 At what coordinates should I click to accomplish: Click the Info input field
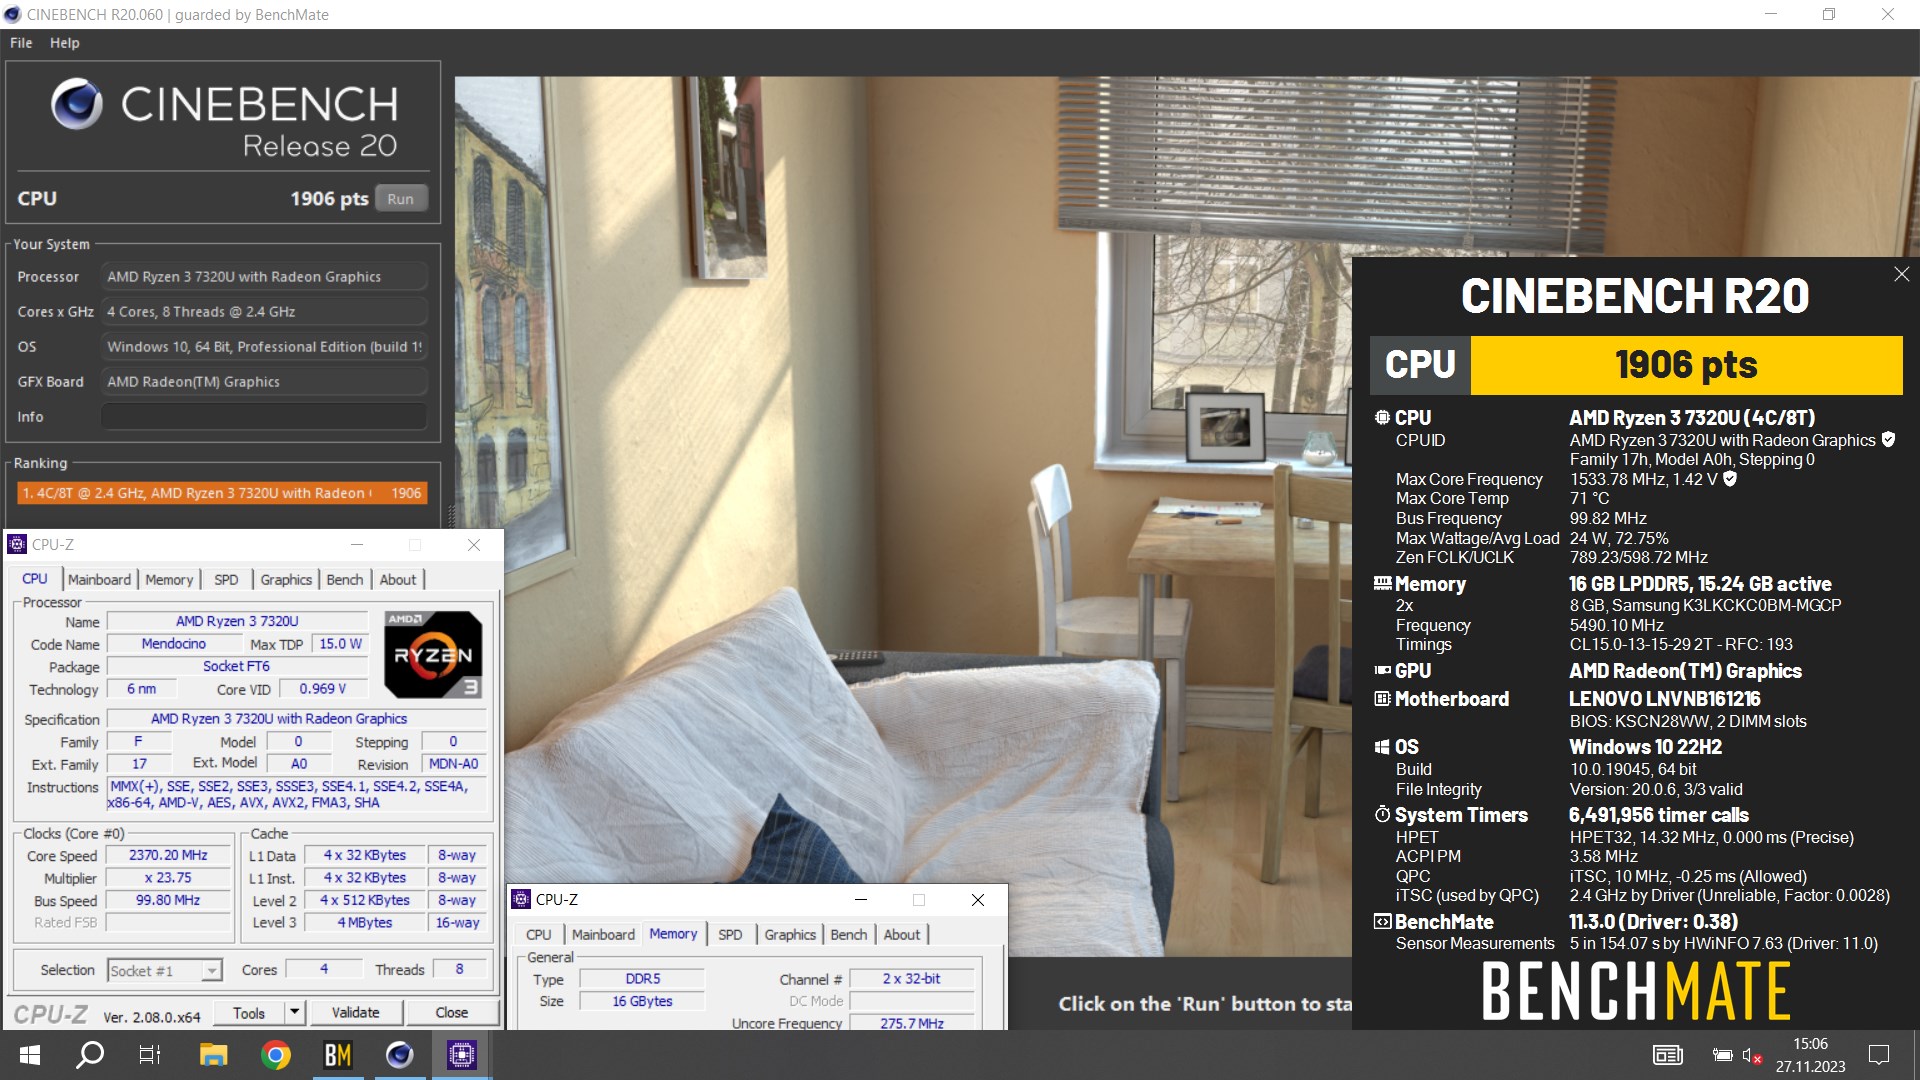point(264,416)
